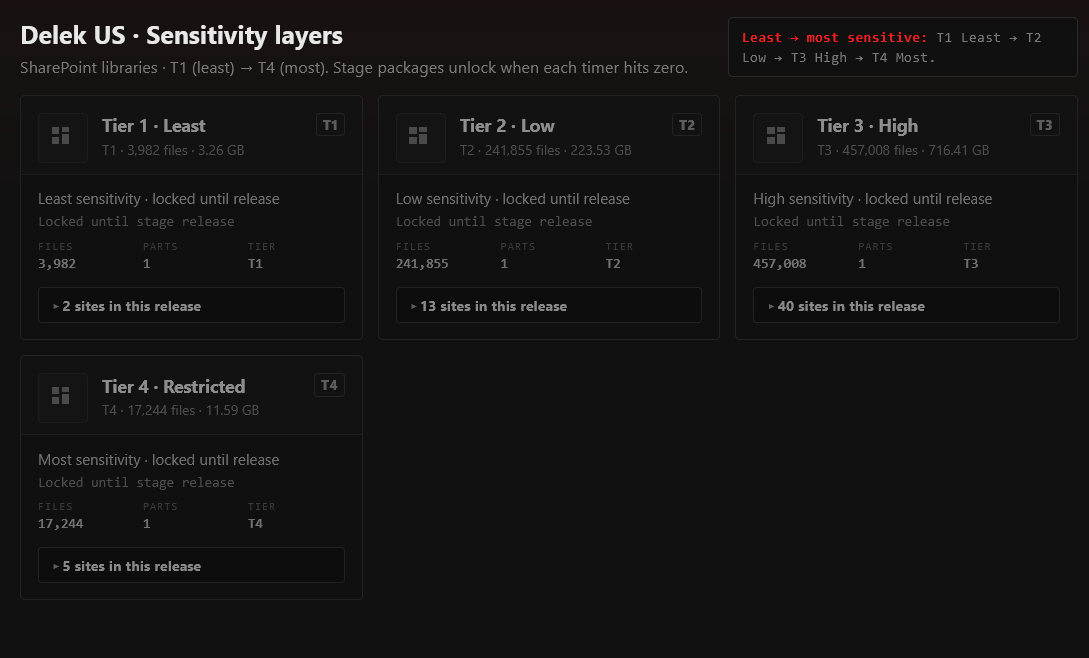Click the T2 badge on Tier 2 card
1089x658 pixels.
[x=687, y=125]
